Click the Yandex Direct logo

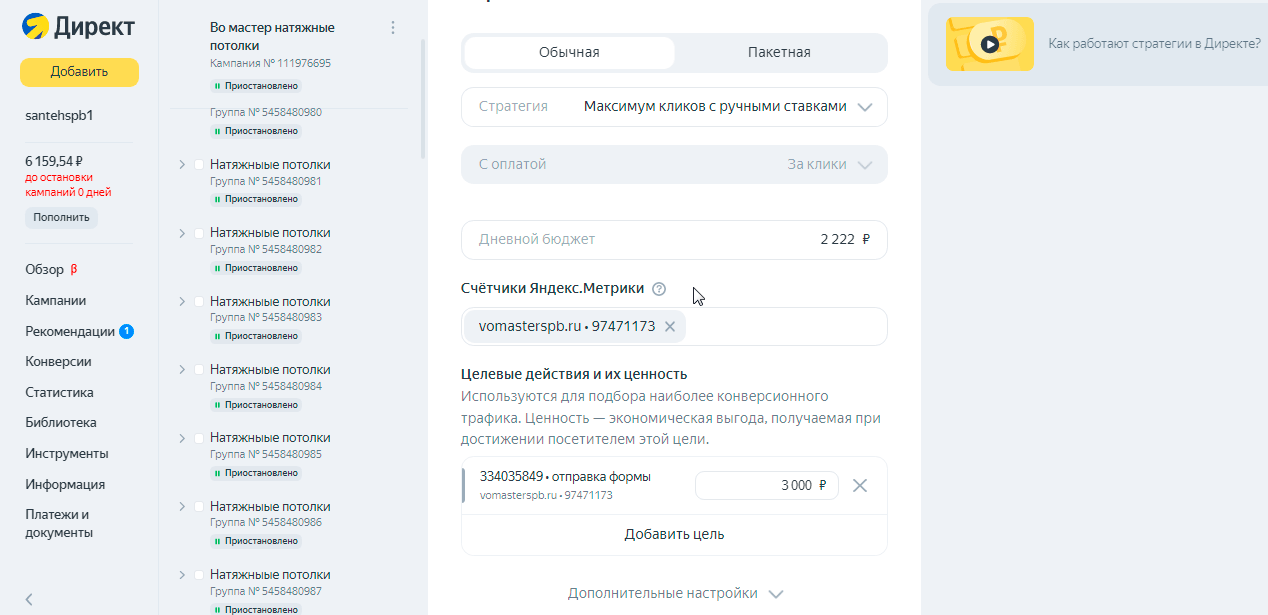[x=78, y=27]
